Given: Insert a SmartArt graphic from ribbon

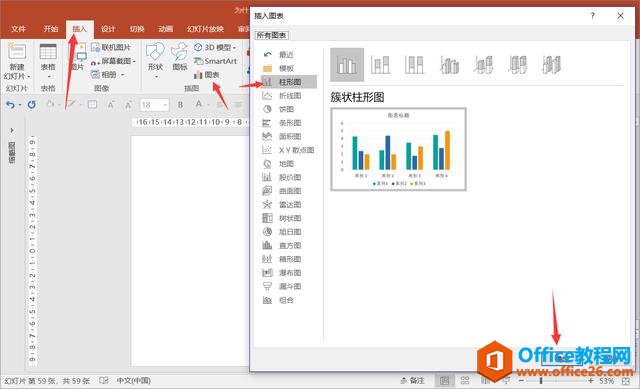Looking at the screenshot, I should 216,61.
